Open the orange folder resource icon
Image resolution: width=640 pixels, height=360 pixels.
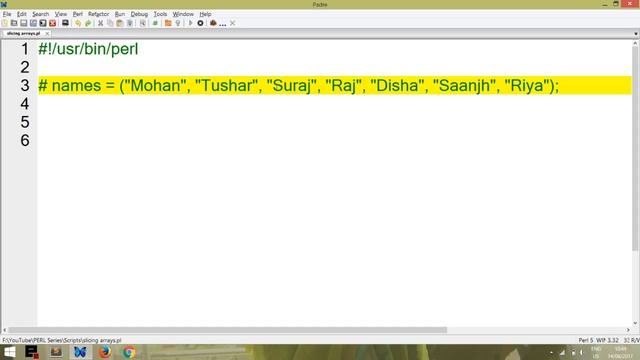coord(168,23)
